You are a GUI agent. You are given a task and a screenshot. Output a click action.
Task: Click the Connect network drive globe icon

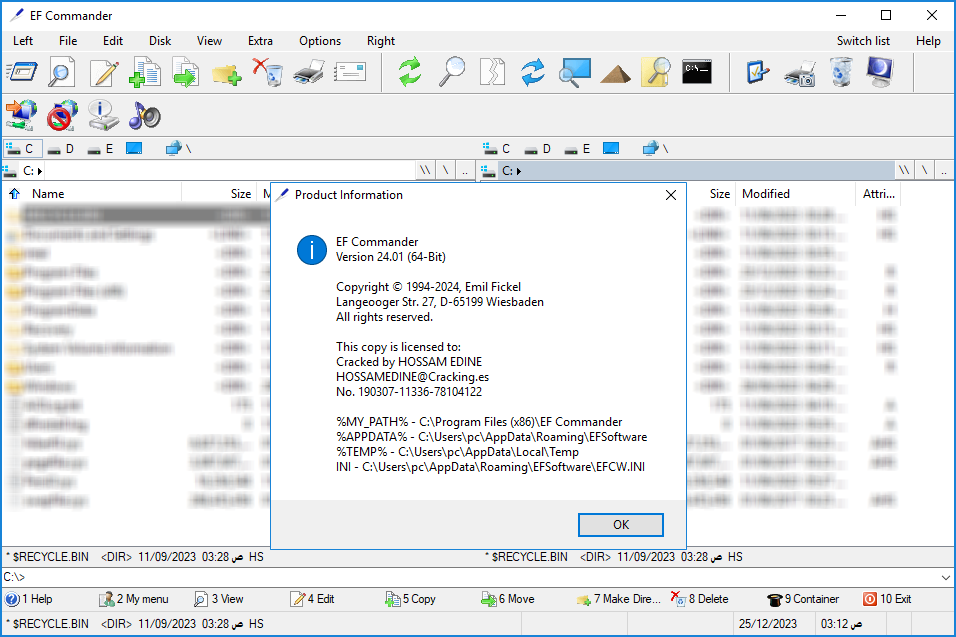21,115
